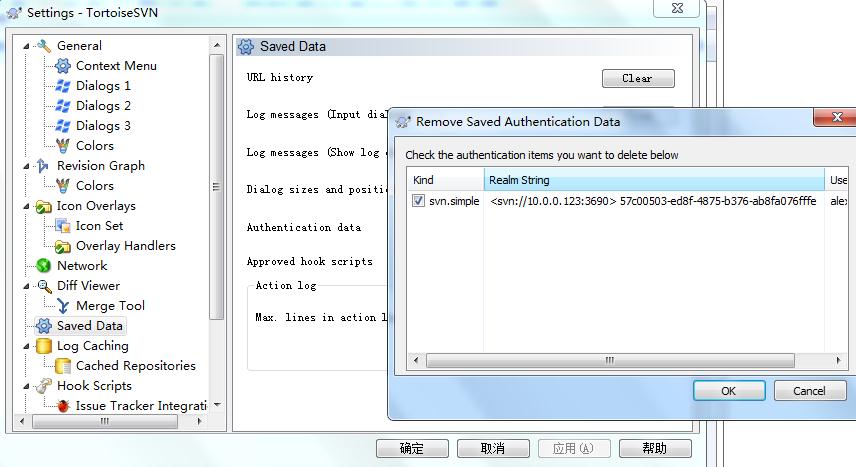Click authentication list scroll left arrow

click(416, 360)
